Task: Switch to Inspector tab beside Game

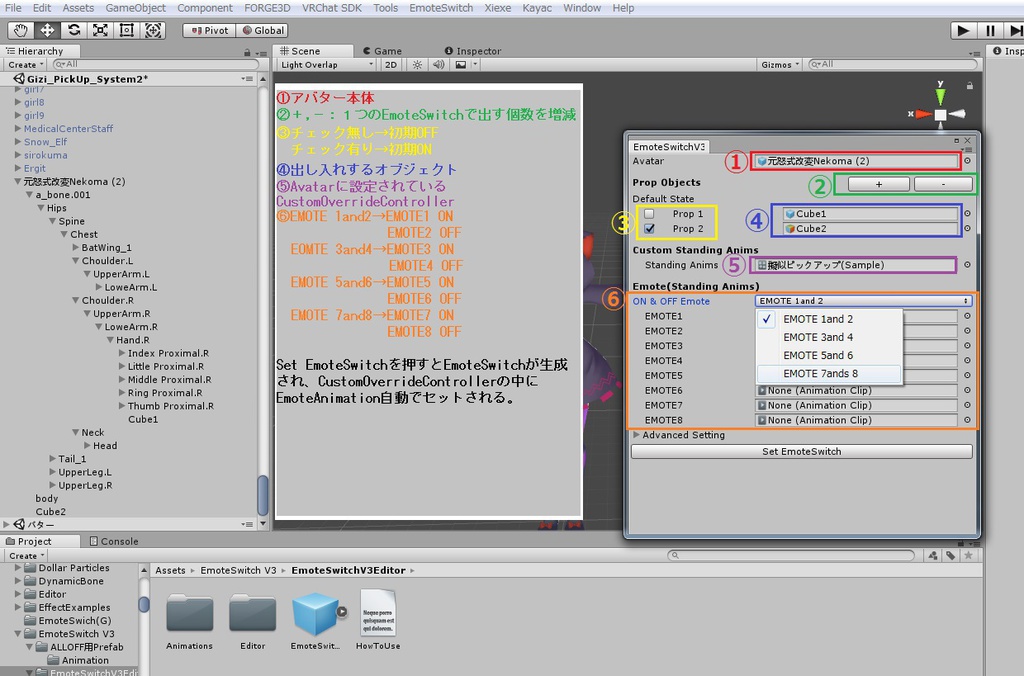Action: tap(473, 51)
